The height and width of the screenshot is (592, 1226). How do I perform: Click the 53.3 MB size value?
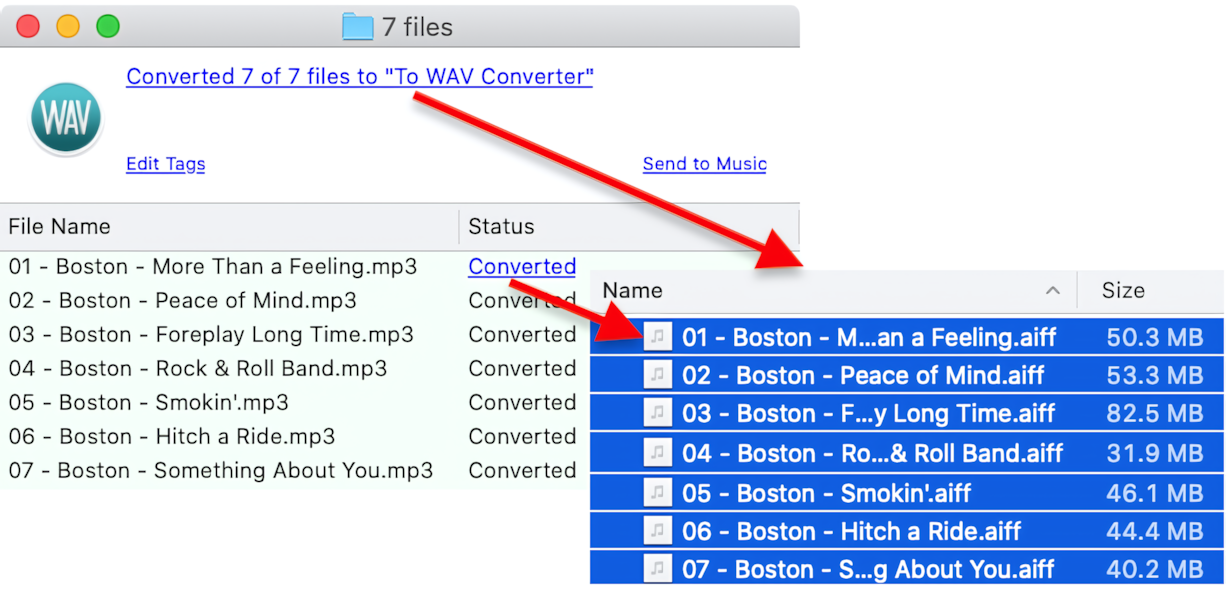(1154, 376)
